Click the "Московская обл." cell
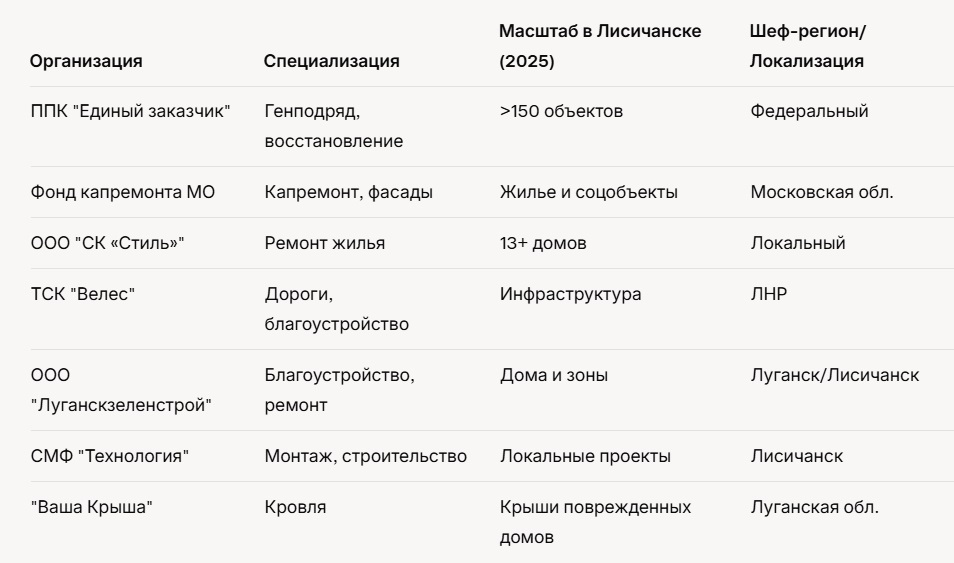 coord(821,192)
